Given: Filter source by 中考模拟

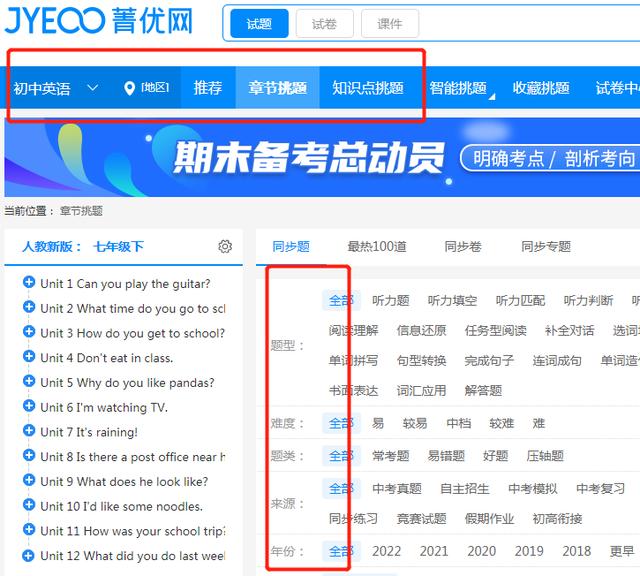Looking at the screenshot, I should 533,488.
